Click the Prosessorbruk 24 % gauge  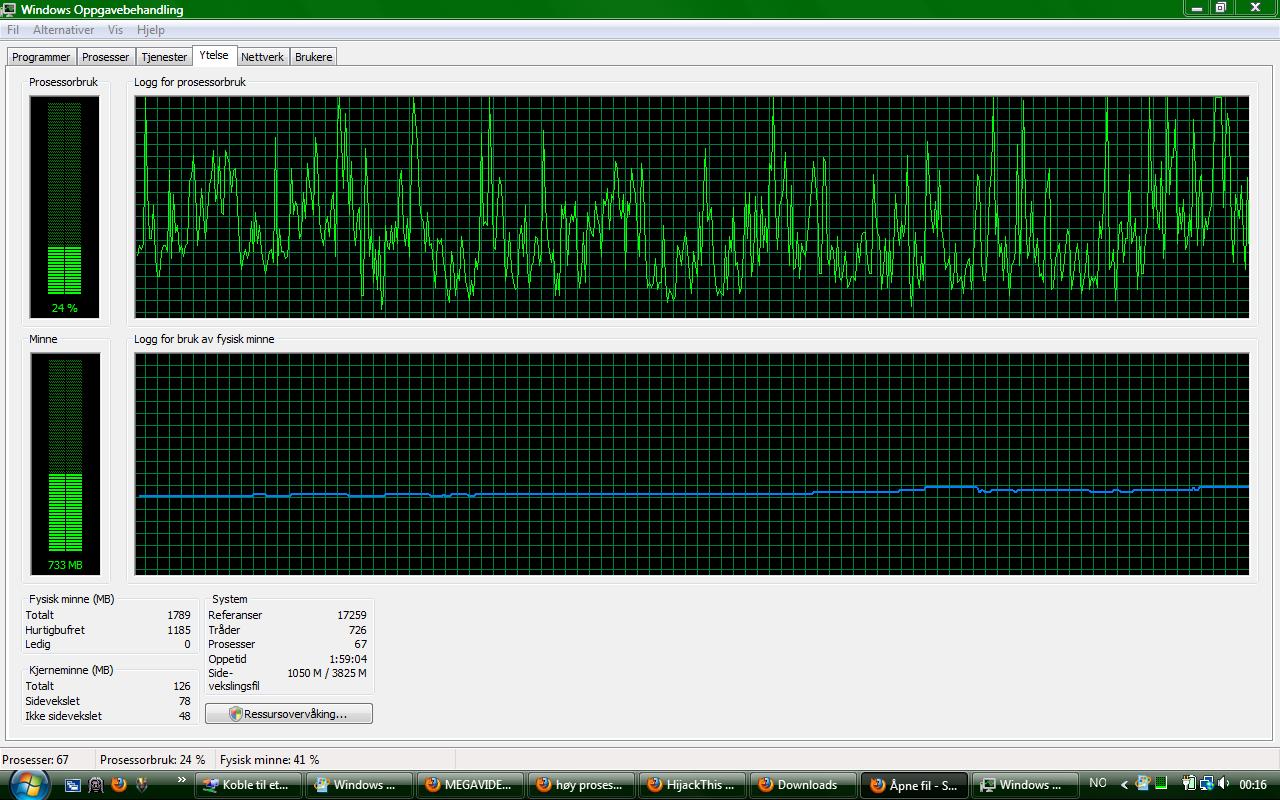[65, 207]
